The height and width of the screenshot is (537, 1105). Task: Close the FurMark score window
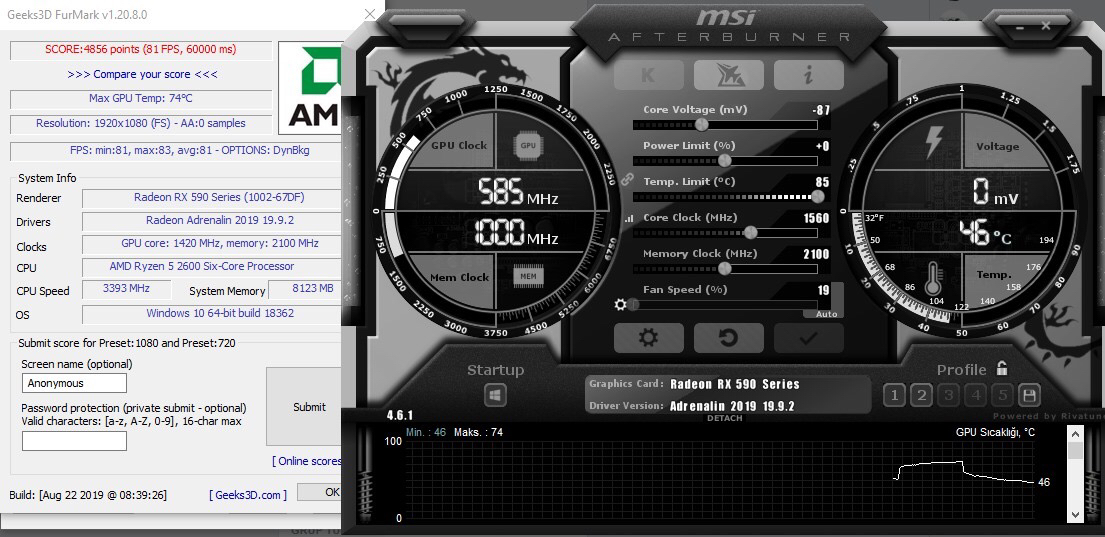pyautogui.click(x=369, y=14)
